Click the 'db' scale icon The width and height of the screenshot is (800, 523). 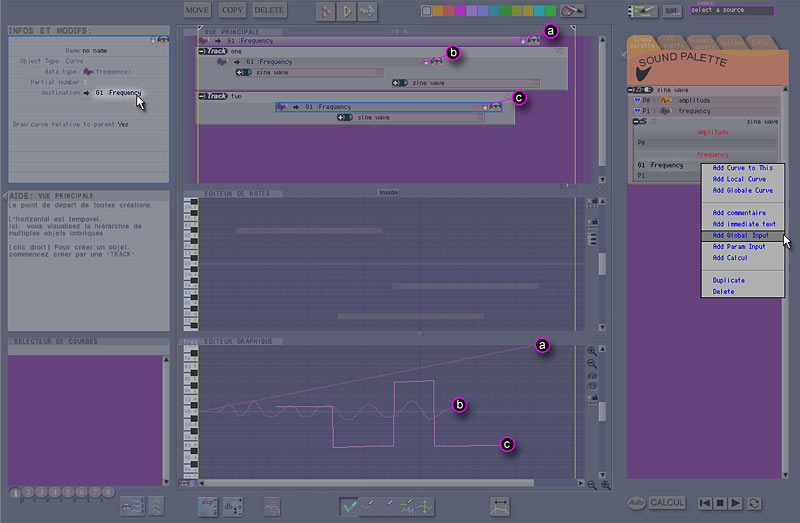click(233, 507)
